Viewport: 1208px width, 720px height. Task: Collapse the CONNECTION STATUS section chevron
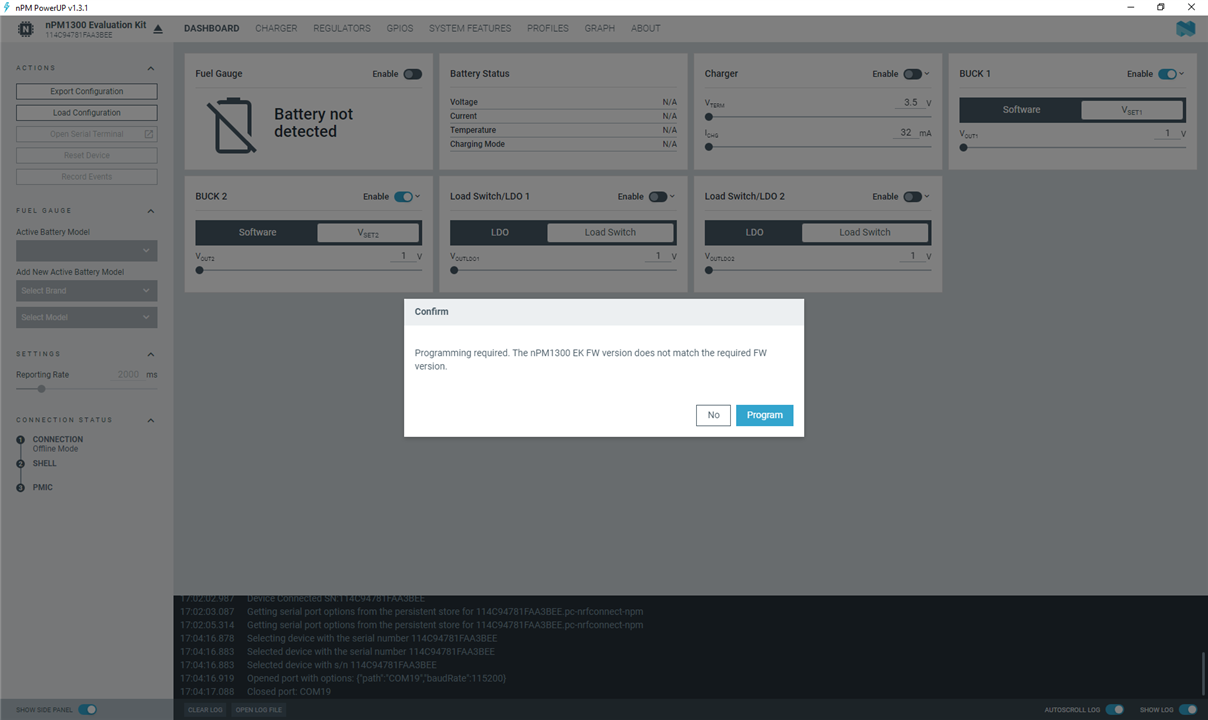[x=151, y=420]
